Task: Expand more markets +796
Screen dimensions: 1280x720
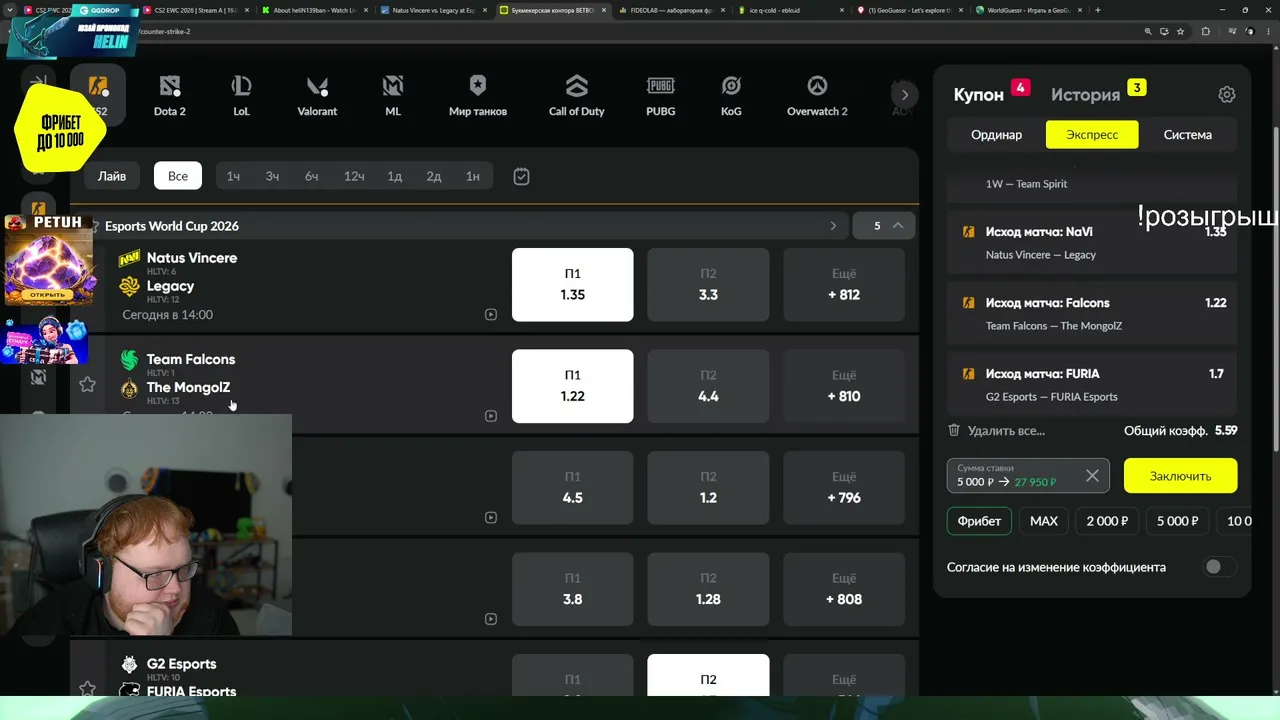Action: [844, 488]
